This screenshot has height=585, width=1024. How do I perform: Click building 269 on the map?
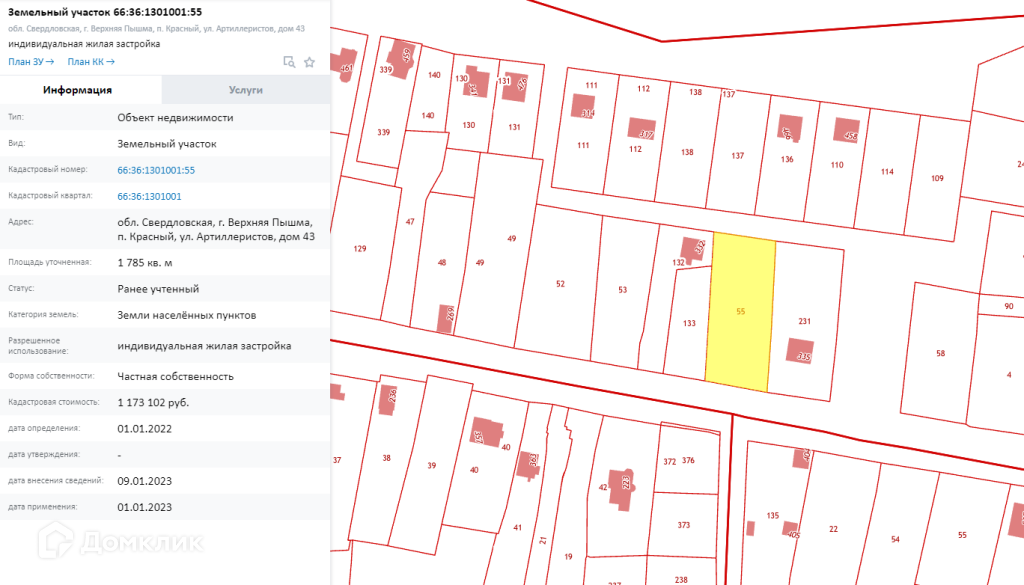coord(446,319)
